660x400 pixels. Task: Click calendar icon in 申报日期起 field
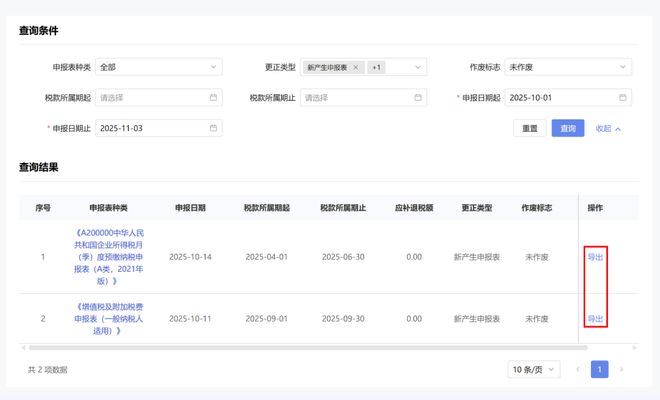coord(623,98)
